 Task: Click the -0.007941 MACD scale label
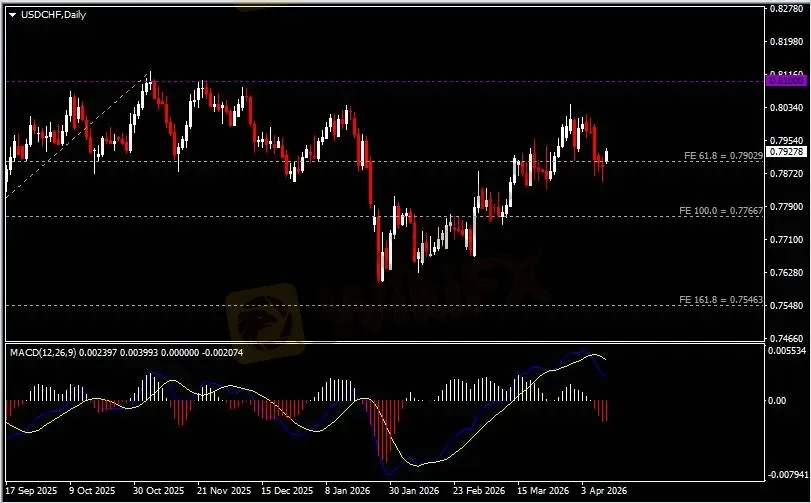786,476
